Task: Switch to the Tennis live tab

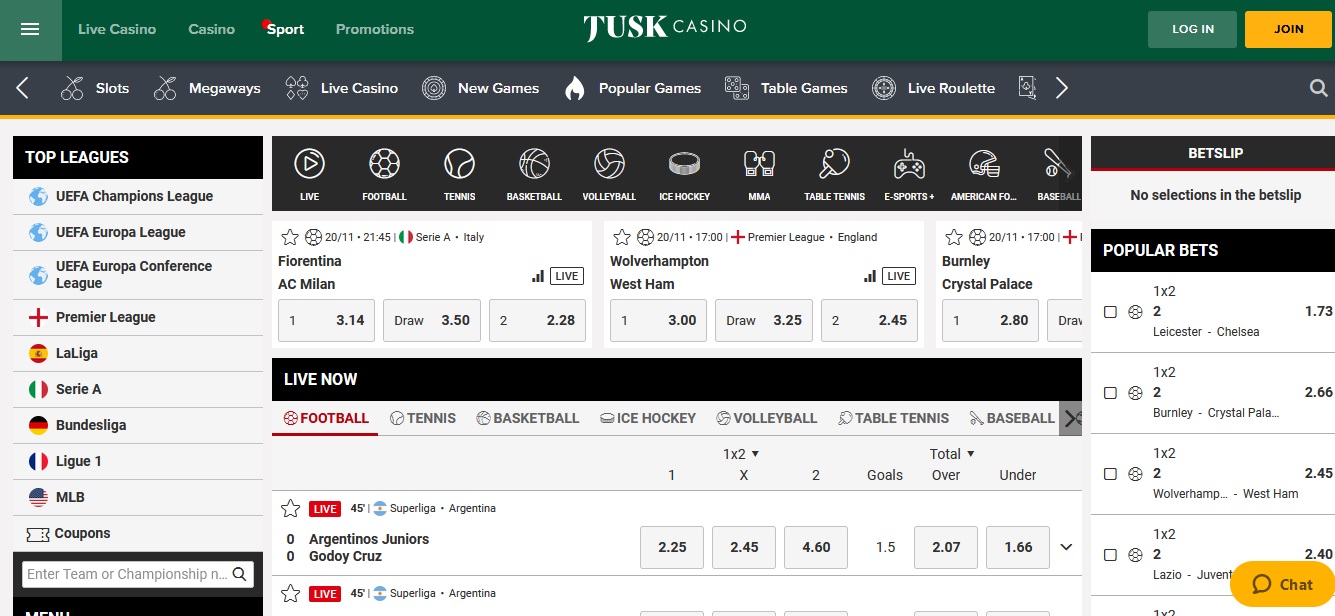Action: coord(423,418)
